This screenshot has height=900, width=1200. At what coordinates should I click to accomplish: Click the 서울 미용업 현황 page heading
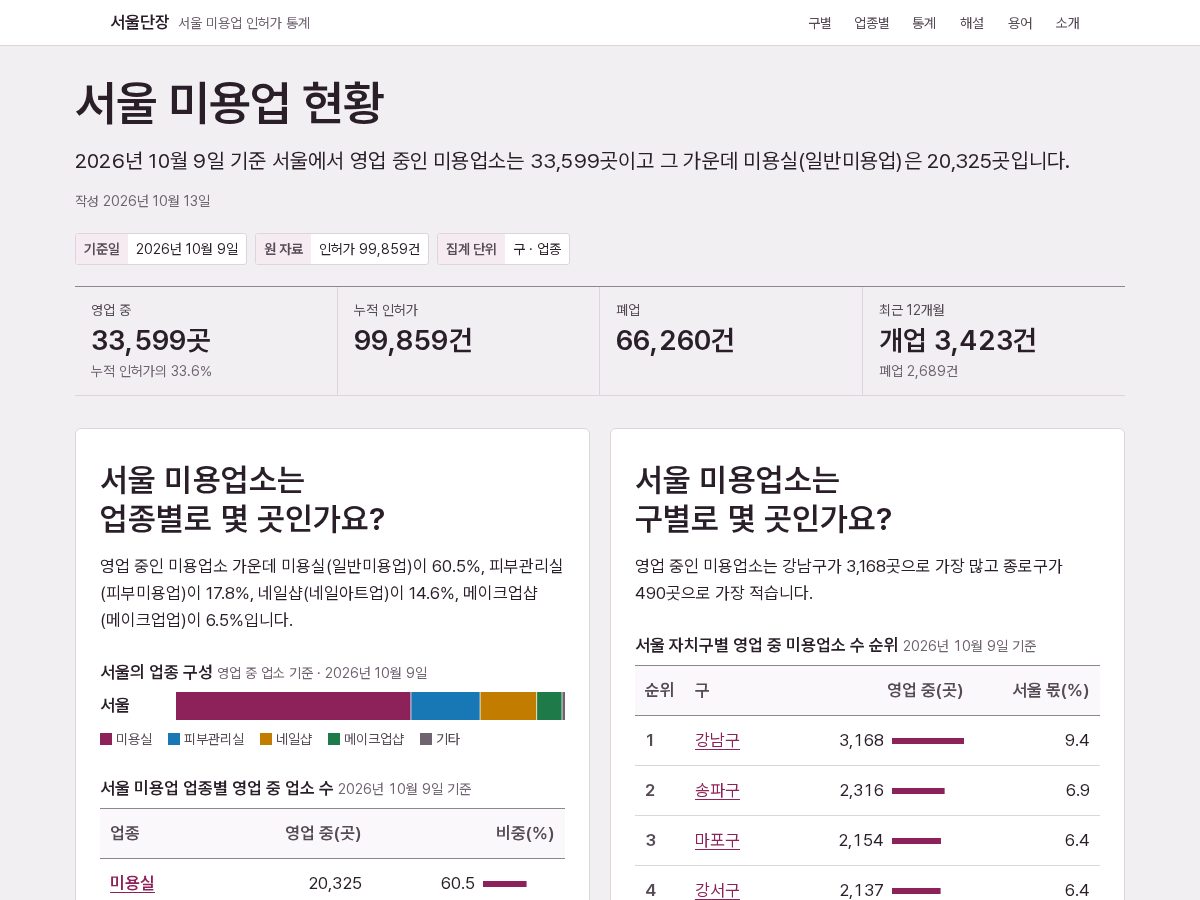(x=229, y=102)
